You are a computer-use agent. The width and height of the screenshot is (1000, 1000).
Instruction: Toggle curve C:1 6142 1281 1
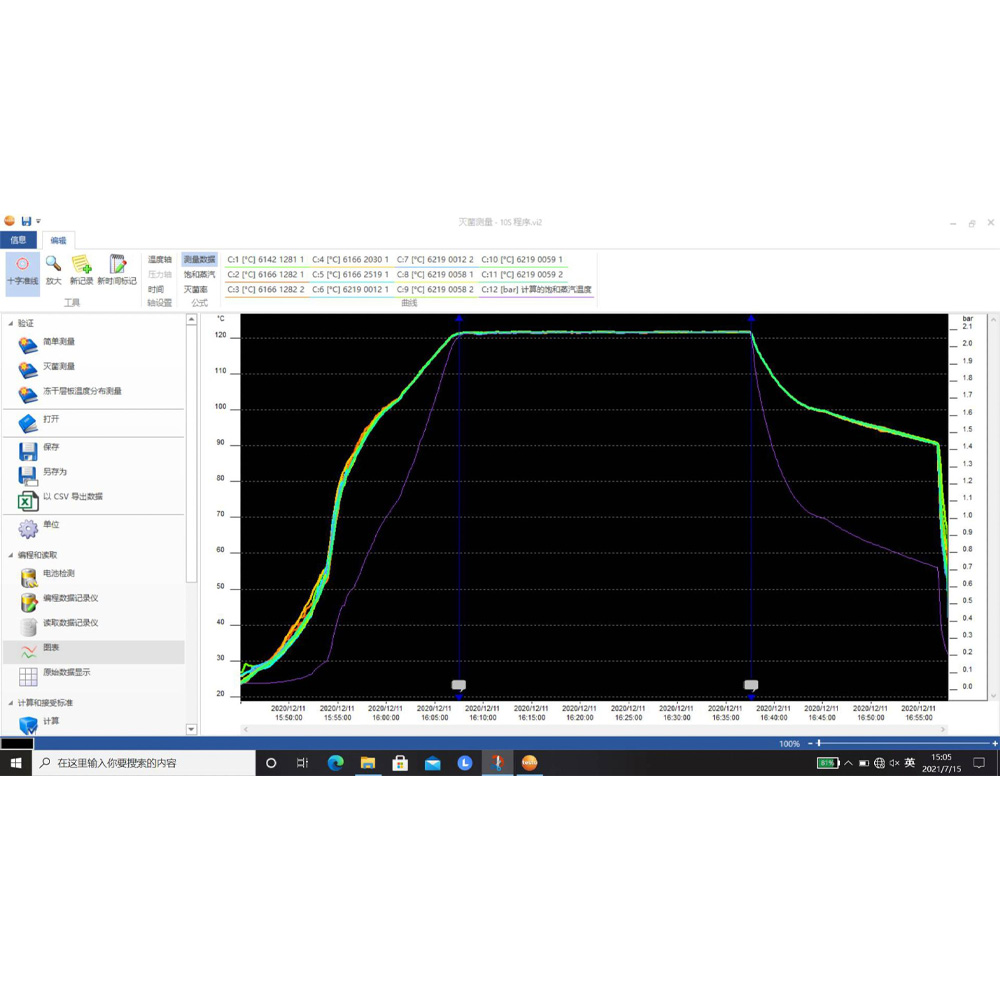click(265, 259)
